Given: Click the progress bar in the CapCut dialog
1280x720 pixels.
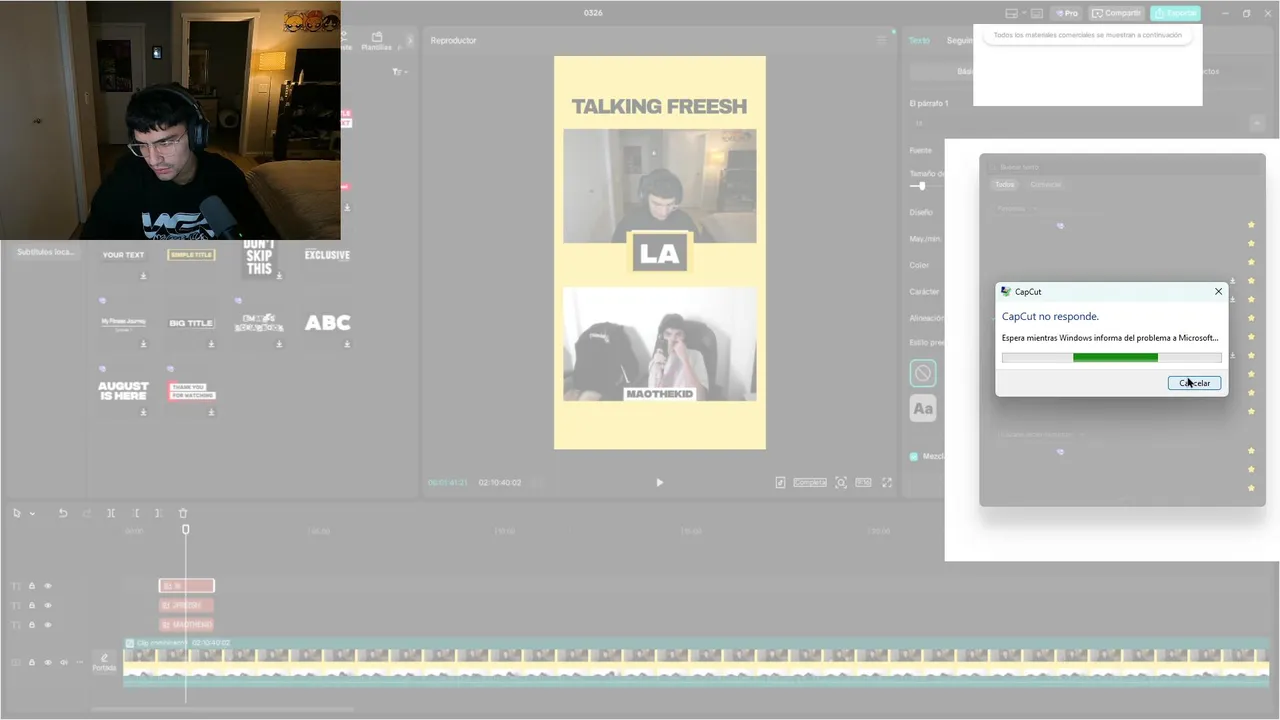Looking at the screenshot, I should pyautogui.click(x=1111, y=357).
